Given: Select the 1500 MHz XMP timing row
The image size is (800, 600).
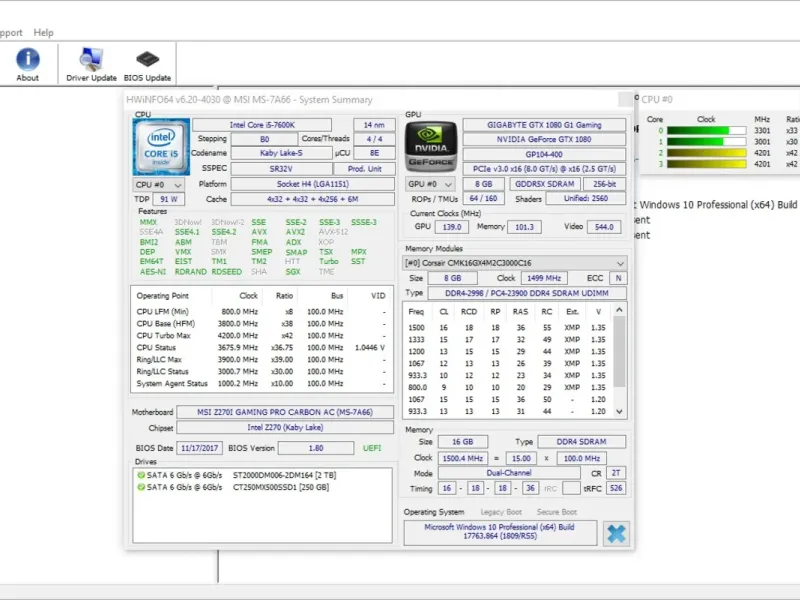Looking at the screenshot, I should pyautogui.click(x=507, y=328).
